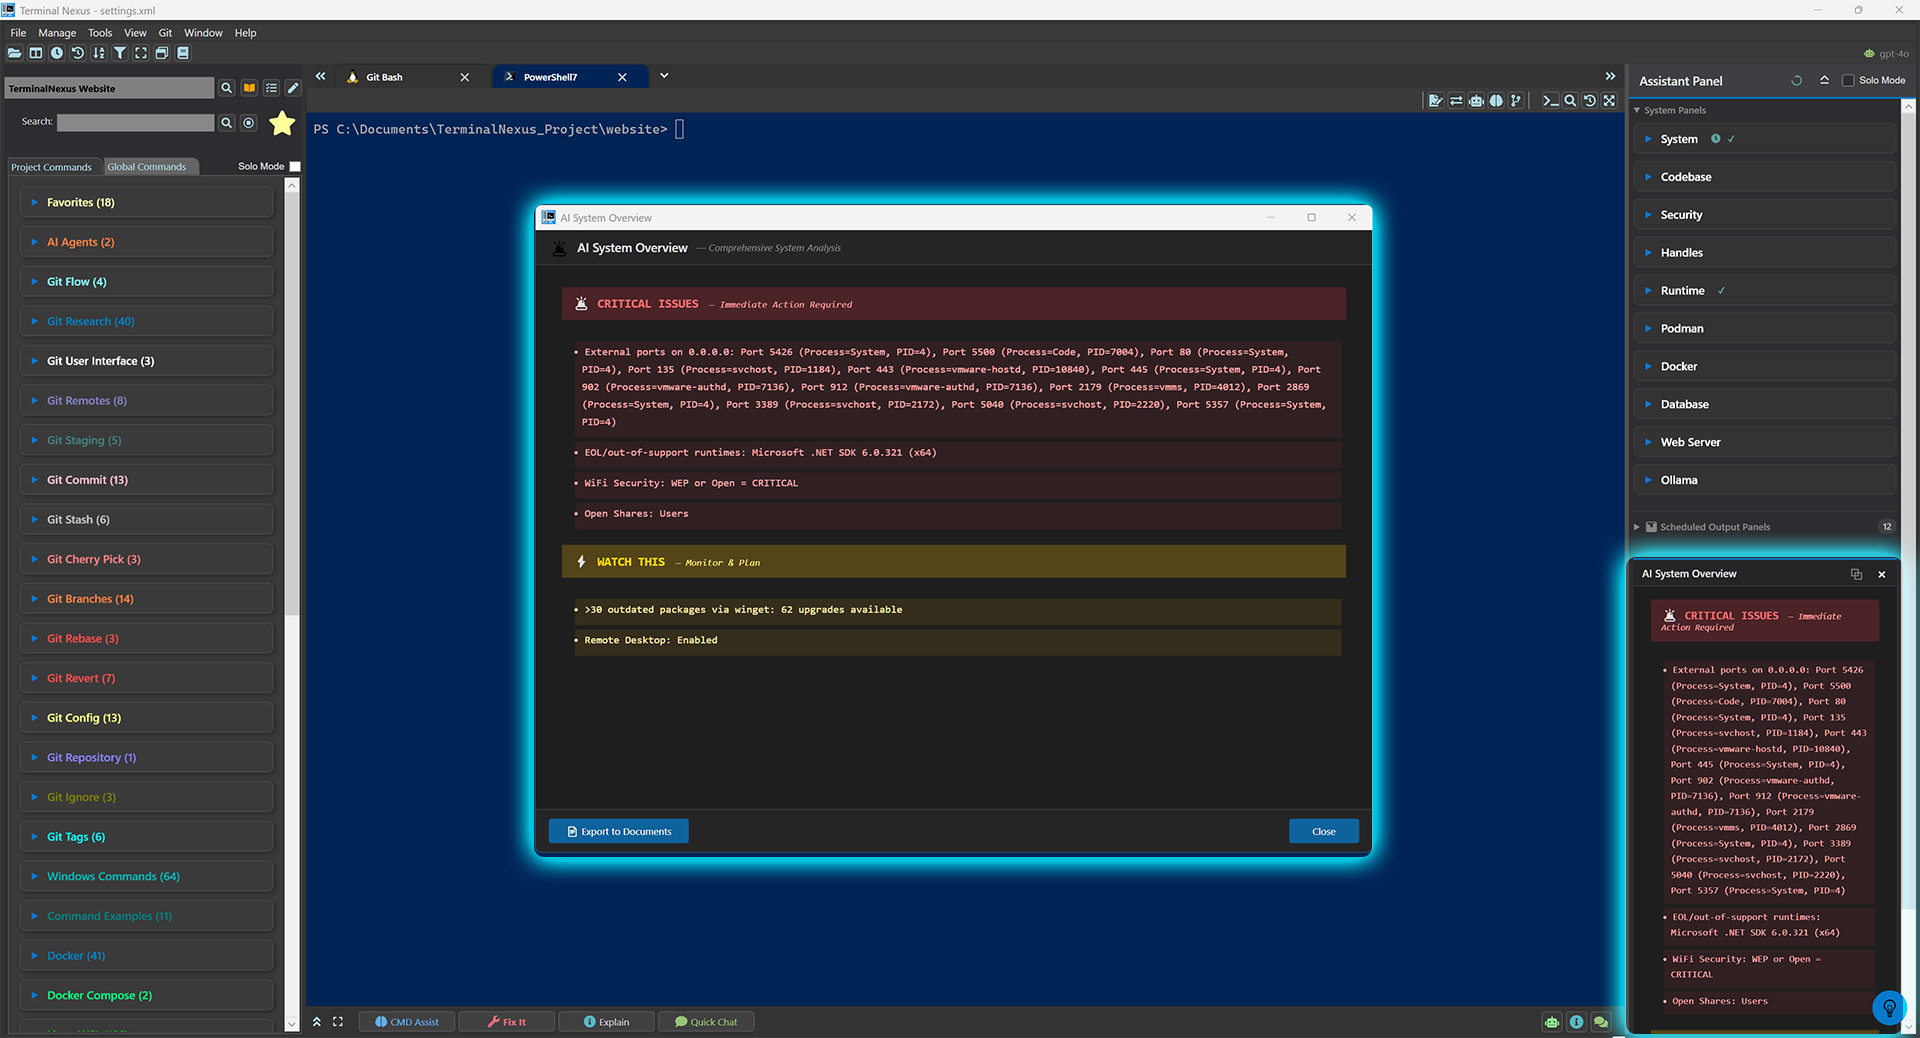
Task: Edit the command set with the pencil icon
Action: 293,88
